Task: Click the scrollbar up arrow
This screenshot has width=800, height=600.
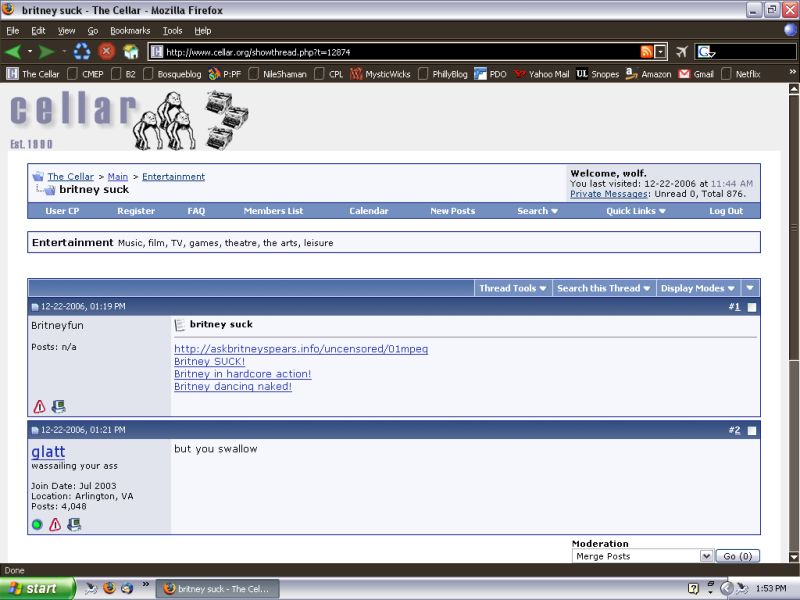Action: click(x=794, y=89)
